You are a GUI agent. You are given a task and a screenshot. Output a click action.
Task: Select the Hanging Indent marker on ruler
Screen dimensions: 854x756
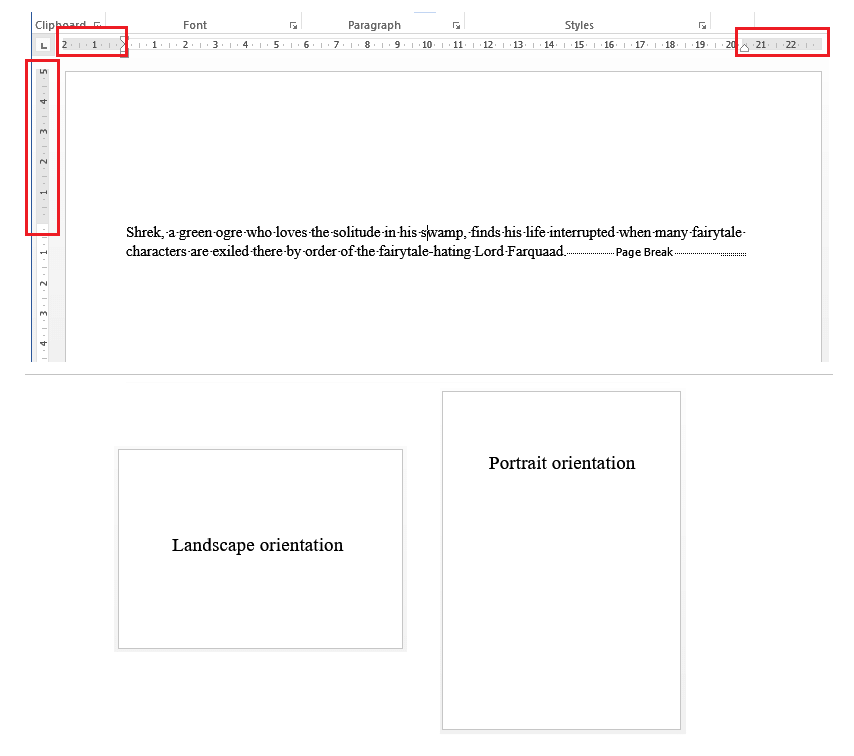coord(122,46)
